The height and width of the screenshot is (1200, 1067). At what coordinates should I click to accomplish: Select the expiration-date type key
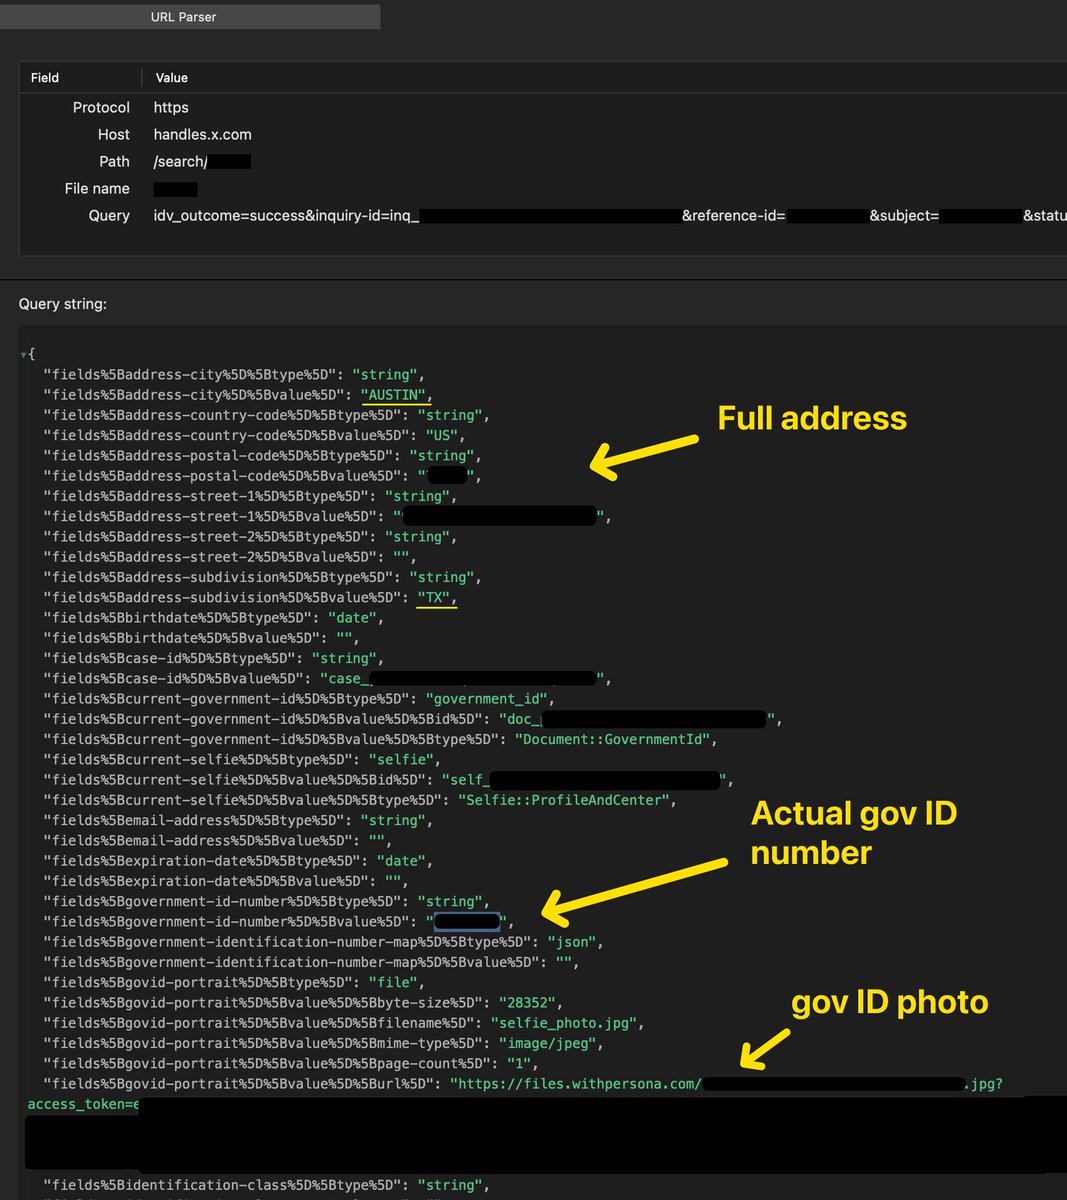pos(202,861)
